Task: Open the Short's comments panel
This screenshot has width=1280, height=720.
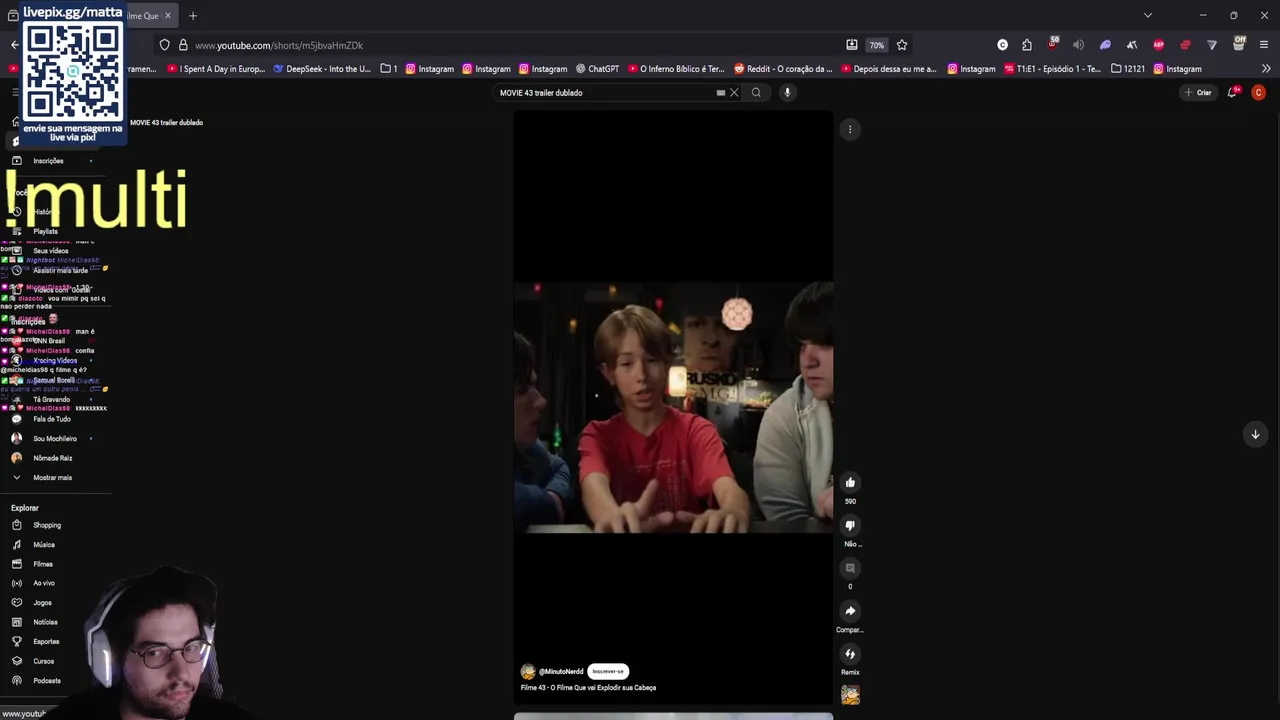Action: (x=850, y=568)
